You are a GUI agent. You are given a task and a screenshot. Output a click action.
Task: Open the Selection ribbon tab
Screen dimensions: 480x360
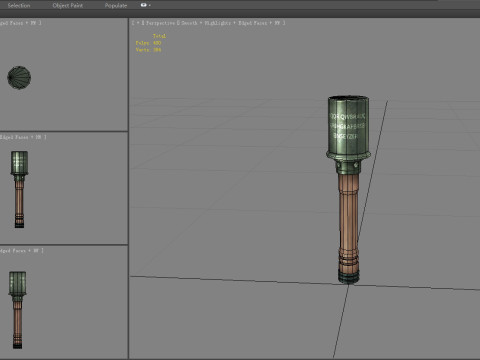[x=19, y=5]
